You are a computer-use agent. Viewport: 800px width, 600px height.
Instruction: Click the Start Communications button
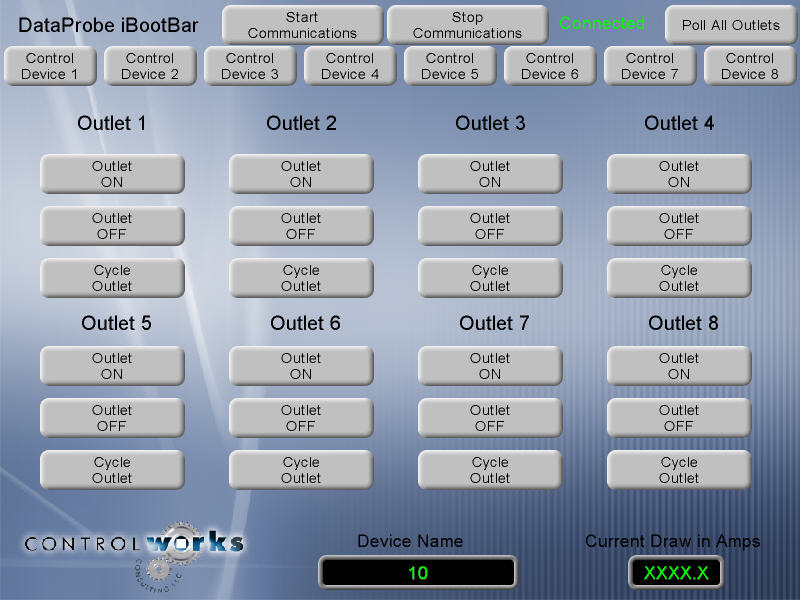click(x=302, y=24)
